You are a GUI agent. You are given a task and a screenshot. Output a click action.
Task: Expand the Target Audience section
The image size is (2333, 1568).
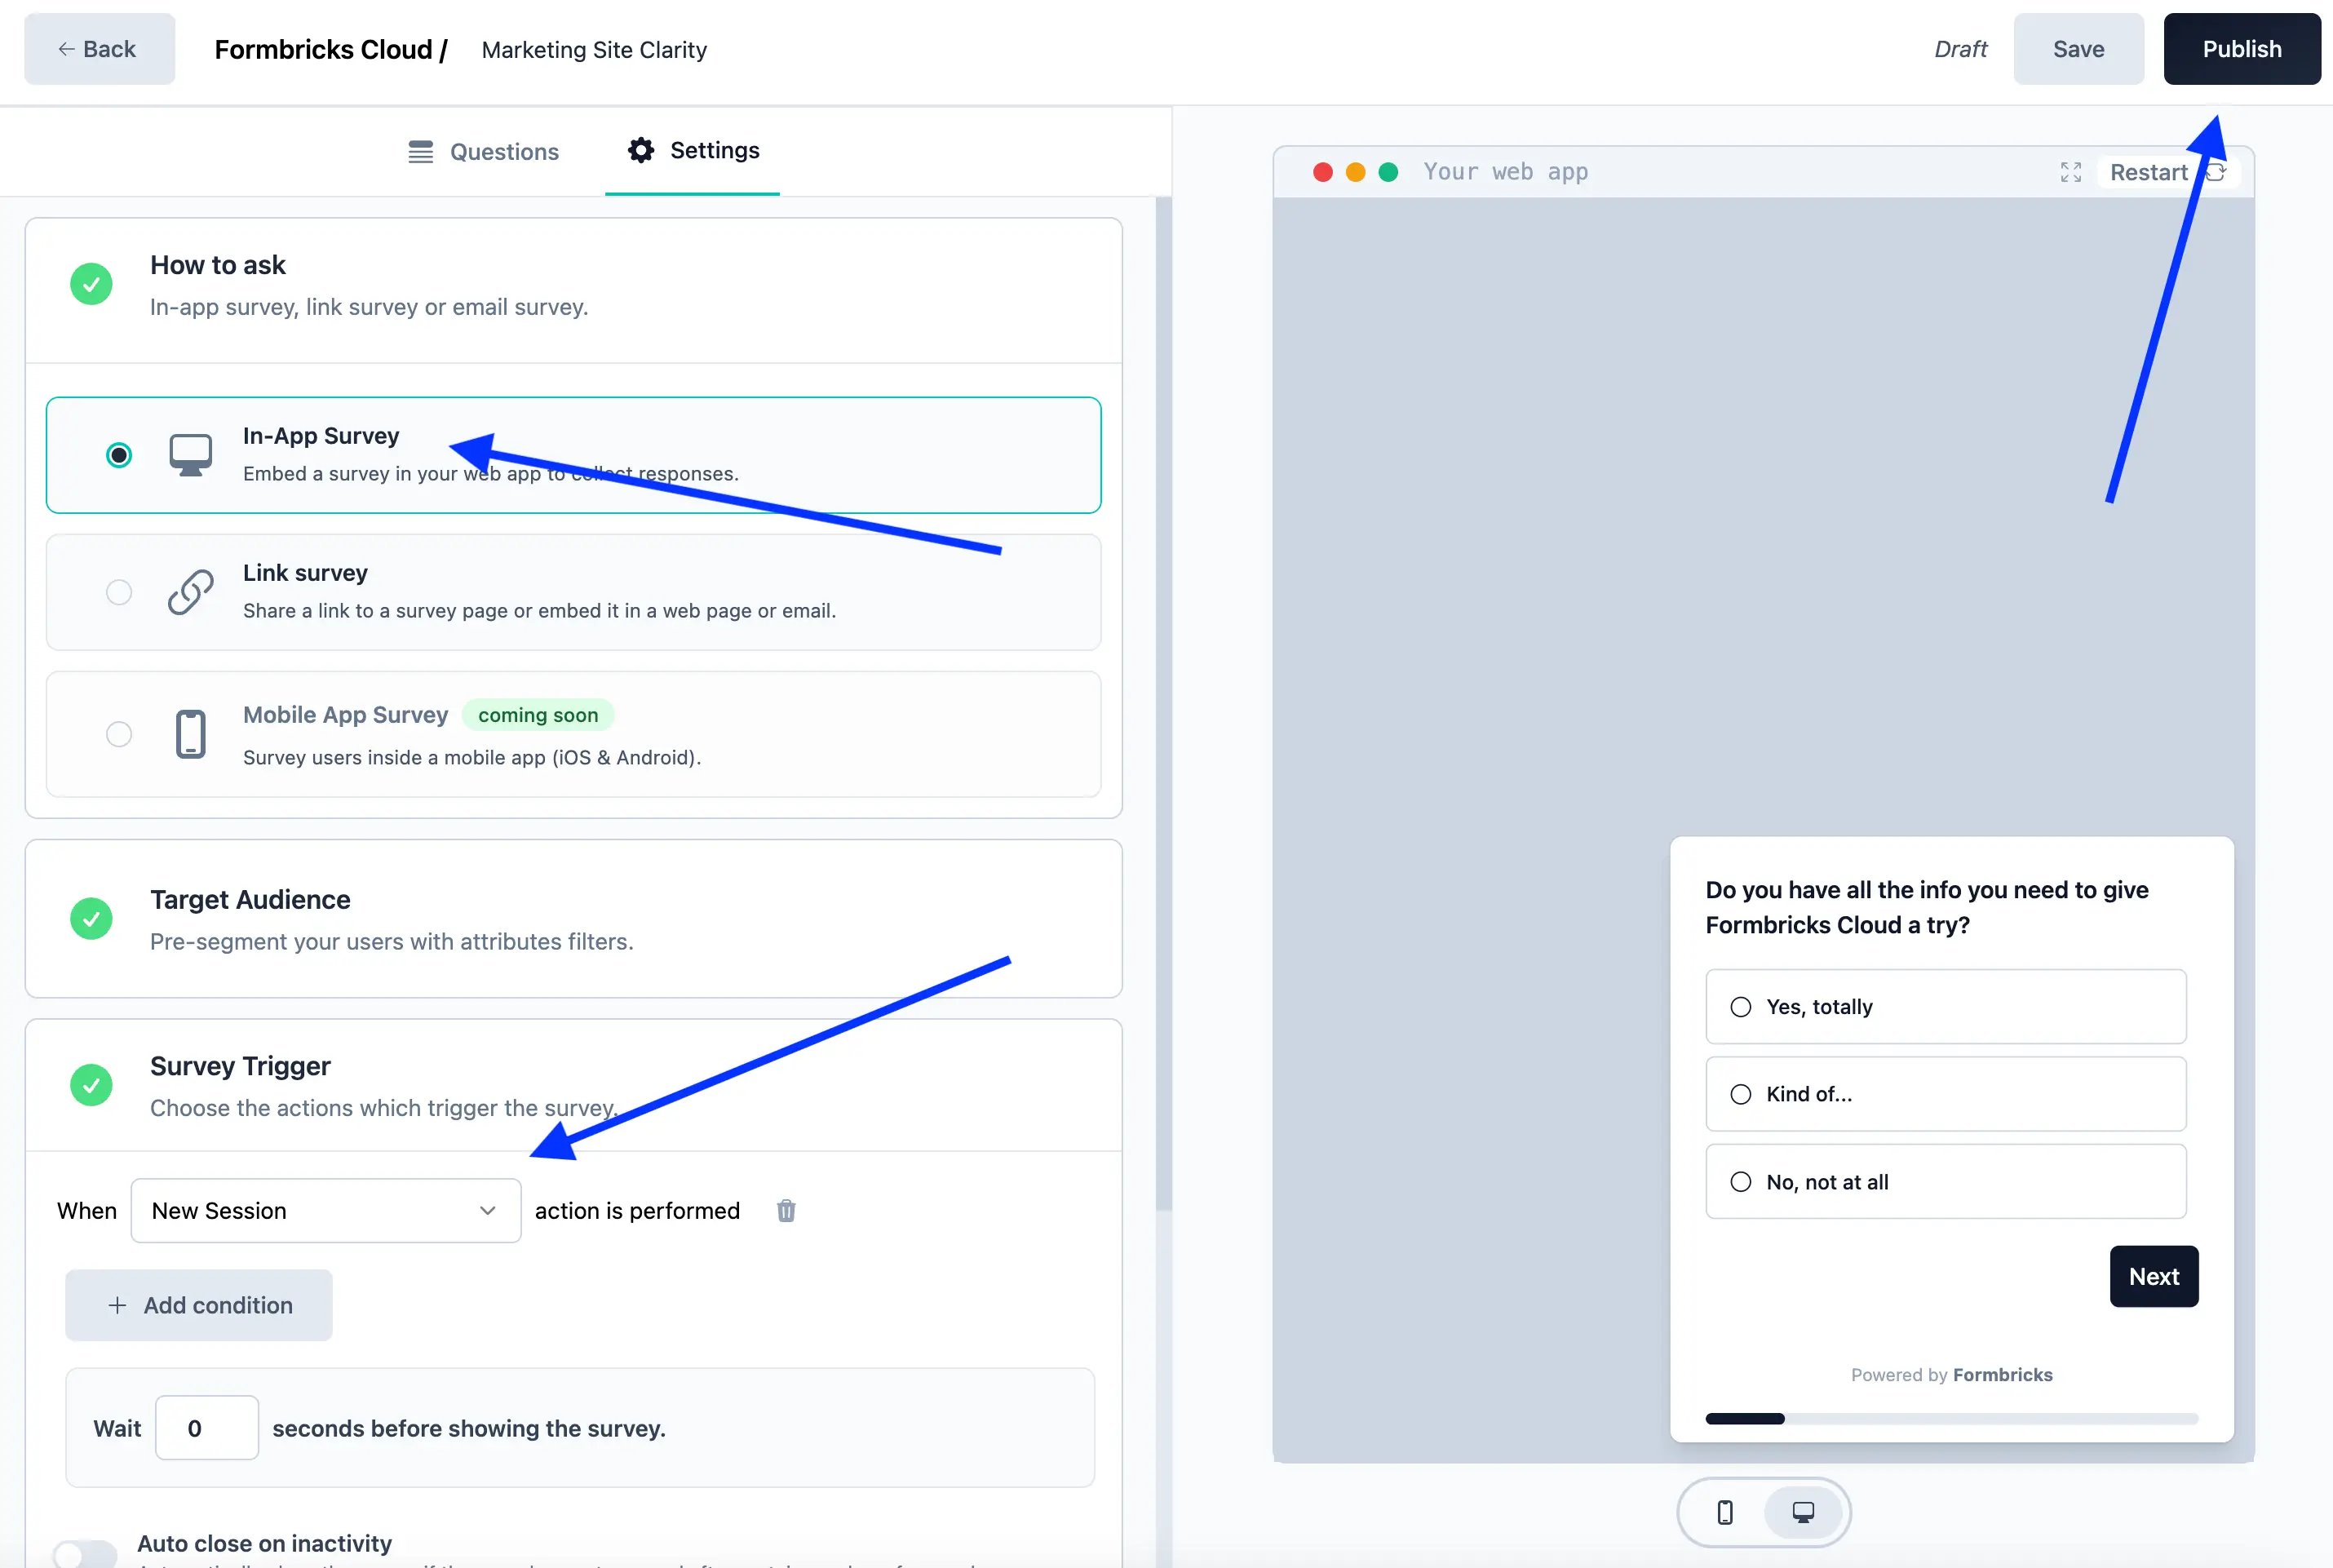click(x=573, y=918)
